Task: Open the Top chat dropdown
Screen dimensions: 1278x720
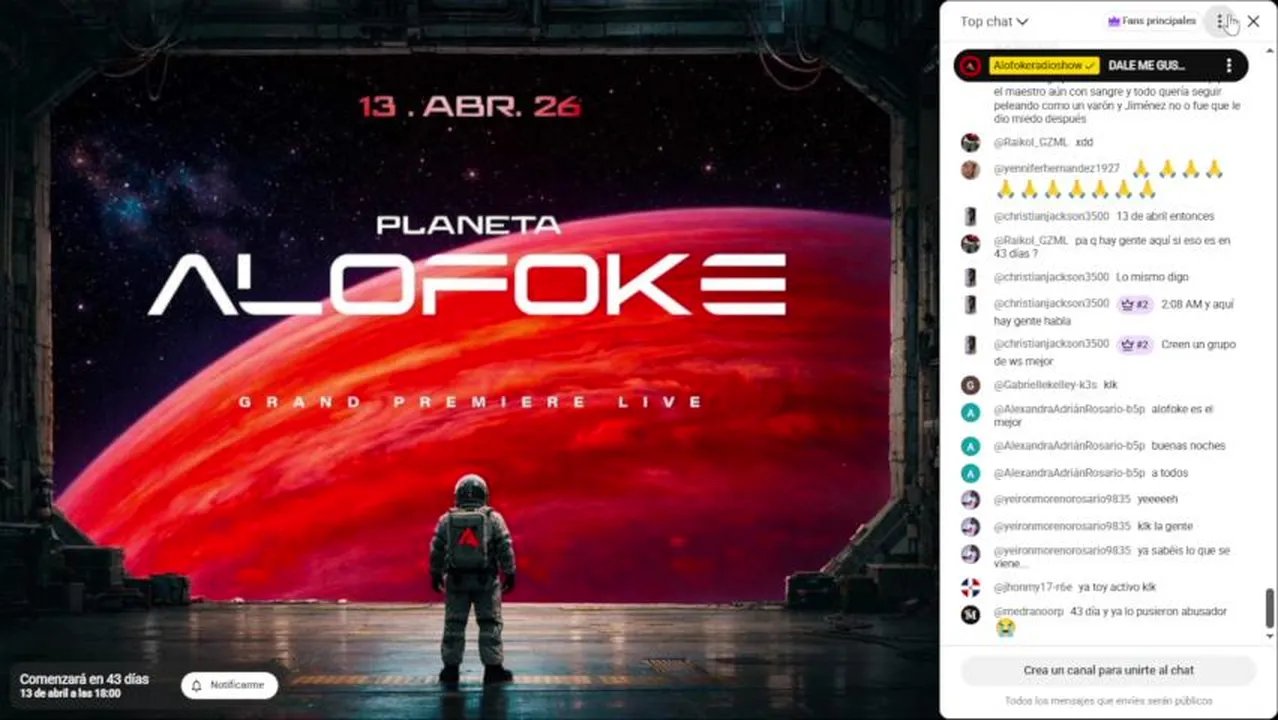Action: [x=993, y=21]
